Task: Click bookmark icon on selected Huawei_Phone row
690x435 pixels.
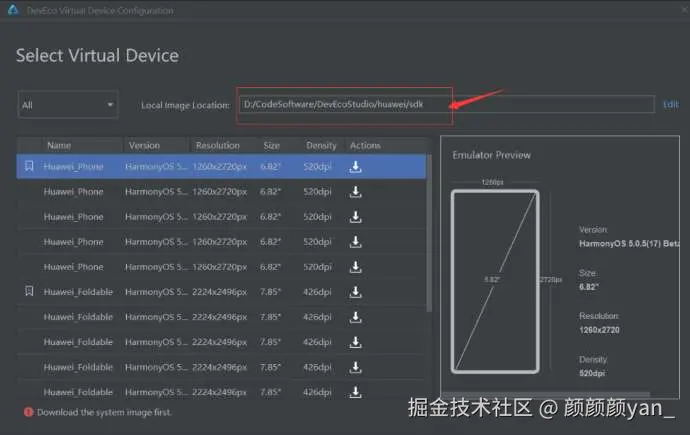Action: point(29,166)
